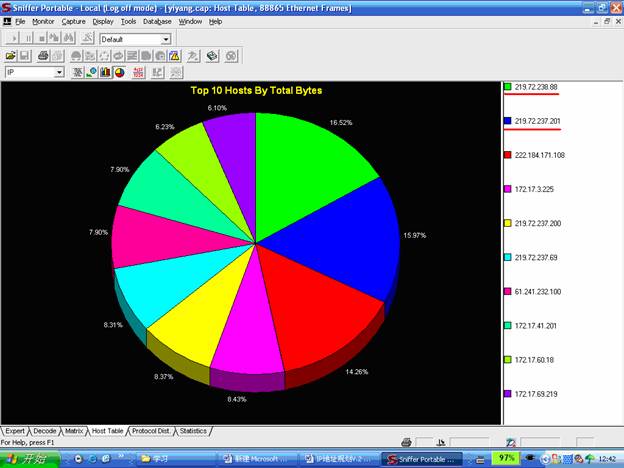Switch to the Matrix tab
The image size is (624, 468).
coord(74,431)
